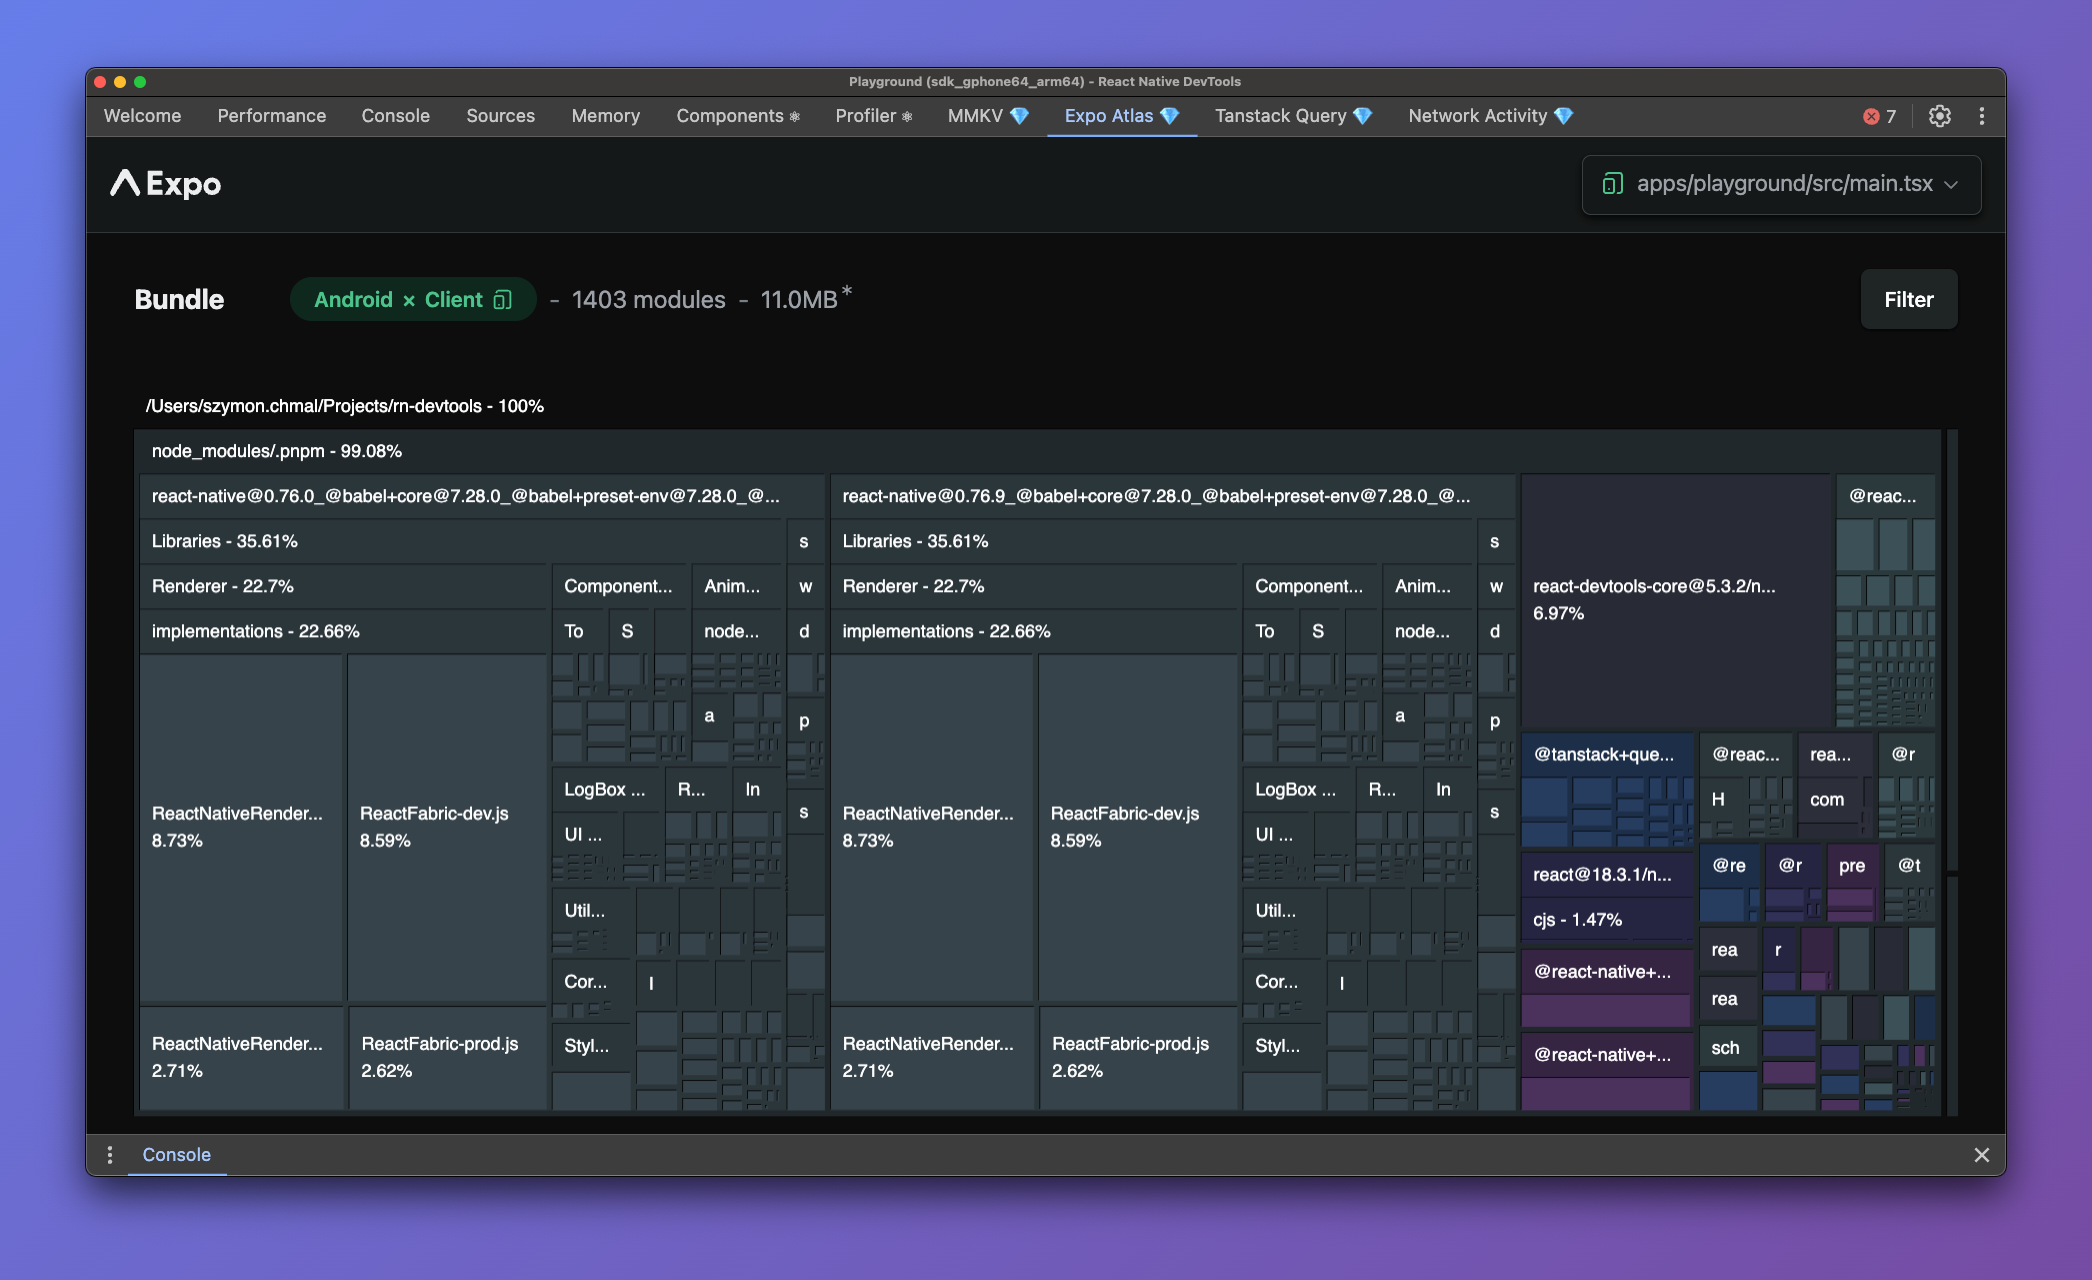Select the react@18.3.1 treemap block
Screen dimensions: 2092x1280
click(x=1607, y=875)
